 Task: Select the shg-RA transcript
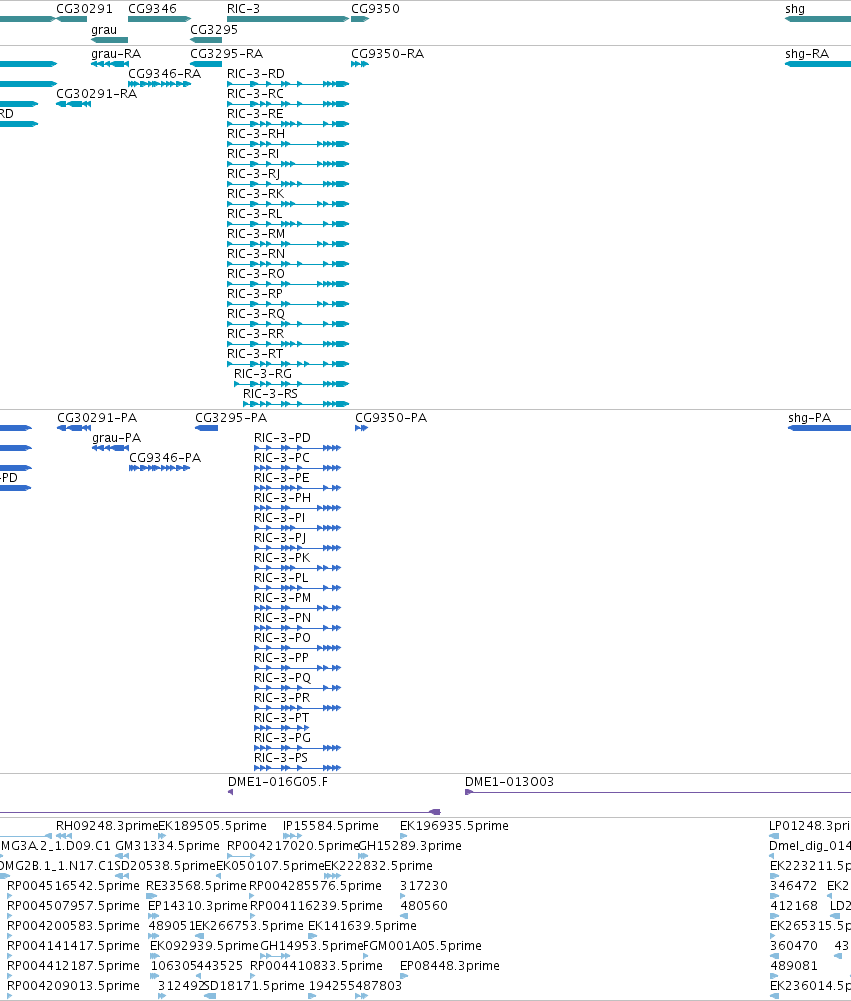coord(818,64)
